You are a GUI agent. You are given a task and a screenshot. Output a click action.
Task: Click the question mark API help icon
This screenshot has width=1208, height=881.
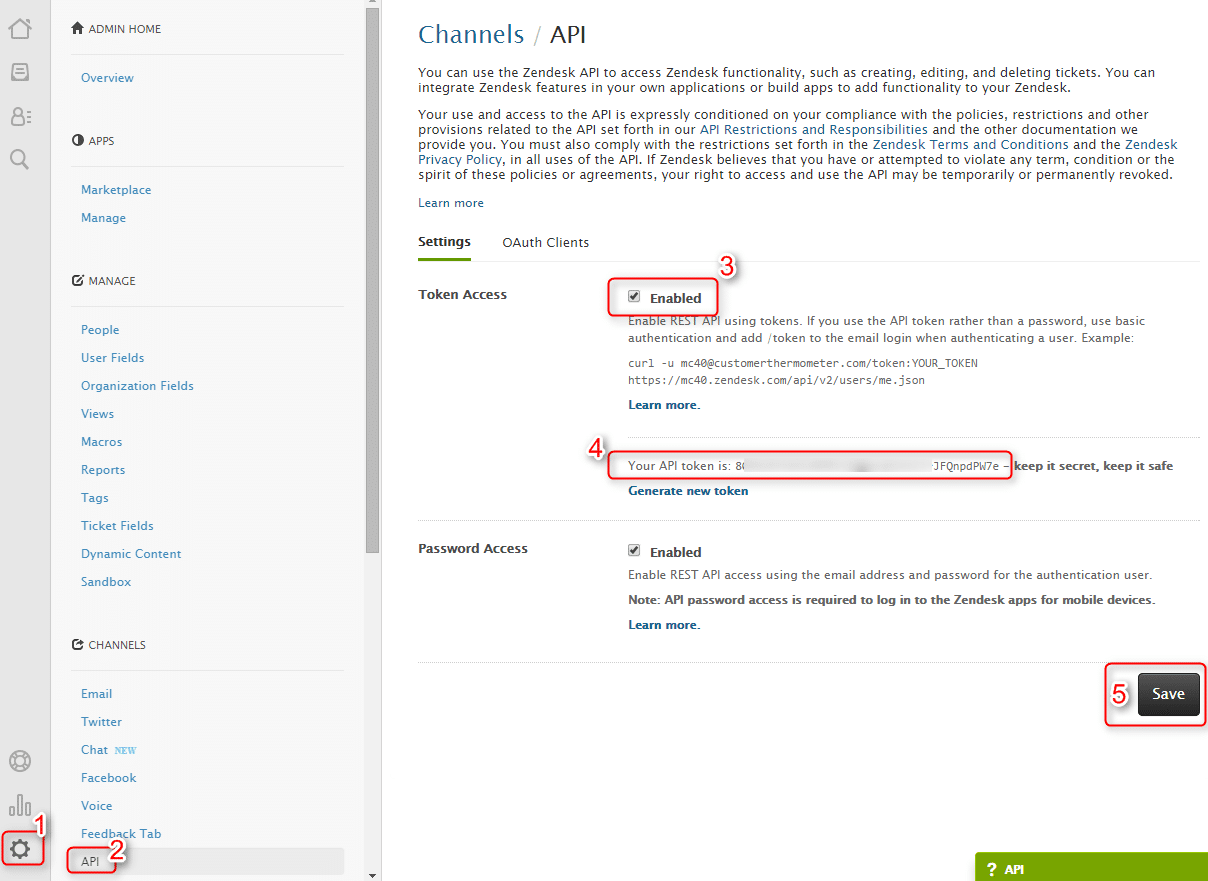(x=991, y=869)
